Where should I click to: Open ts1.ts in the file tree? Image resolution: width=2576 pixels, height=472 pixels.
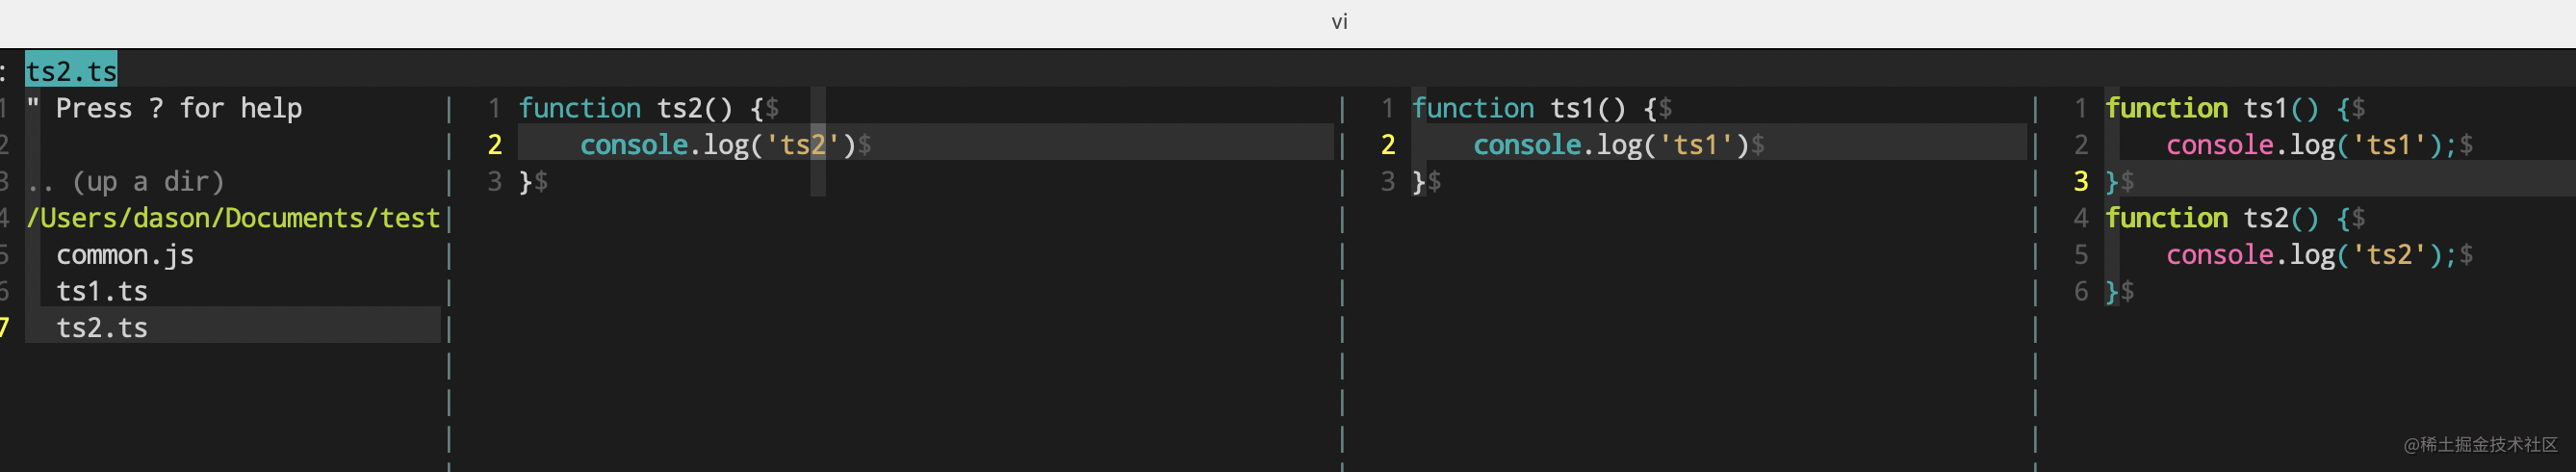[x=102, y=292]
